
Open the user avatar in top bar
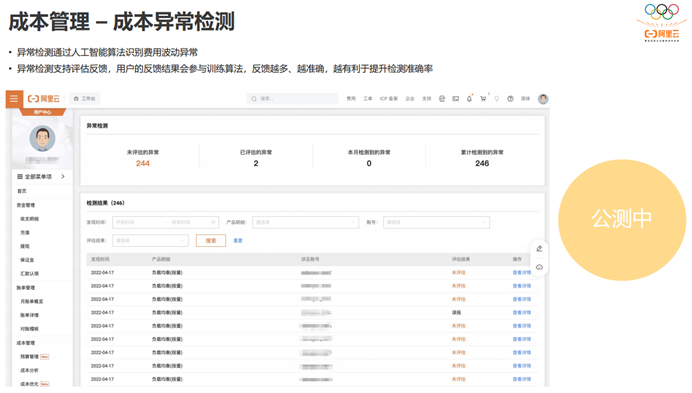[543, 99]
